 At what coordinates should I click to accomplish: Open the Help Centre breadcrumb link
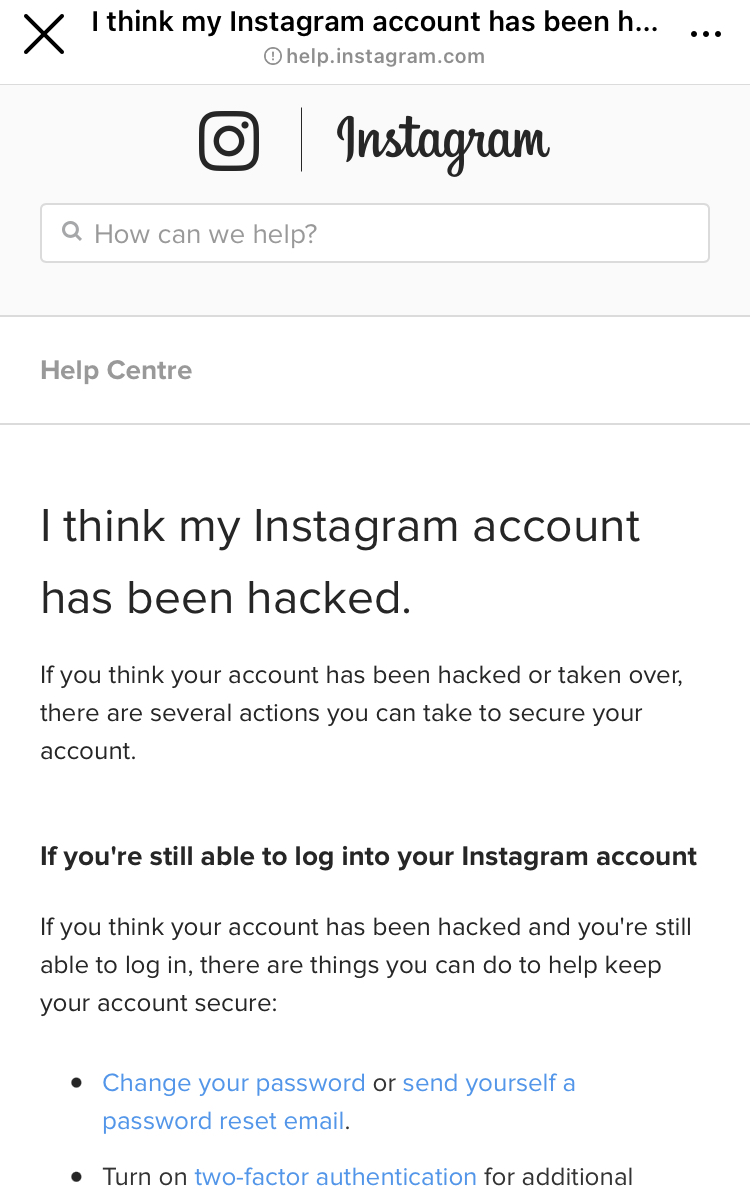tap(116, 370)
